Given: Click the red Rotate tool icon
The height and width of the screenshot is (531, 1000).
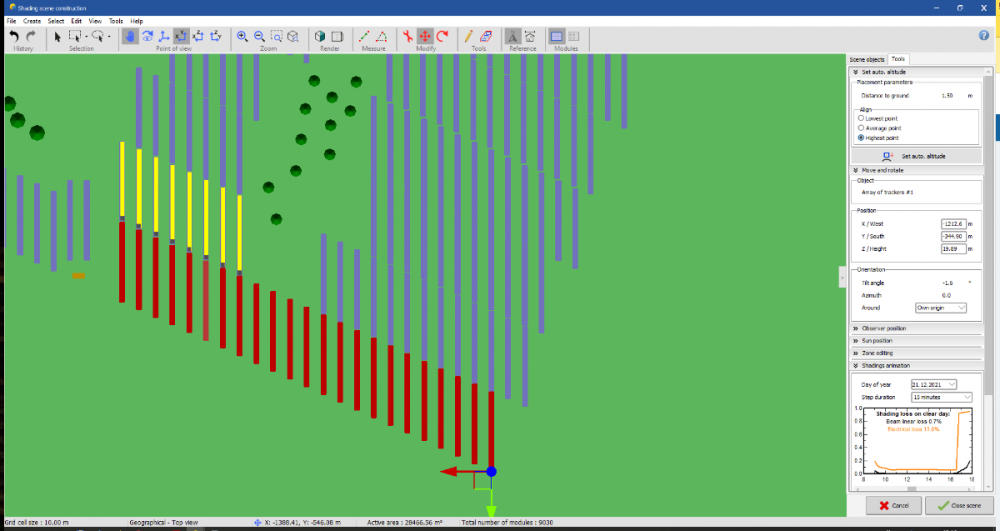Looking at the screenshot, I should [x=442, y=36].
